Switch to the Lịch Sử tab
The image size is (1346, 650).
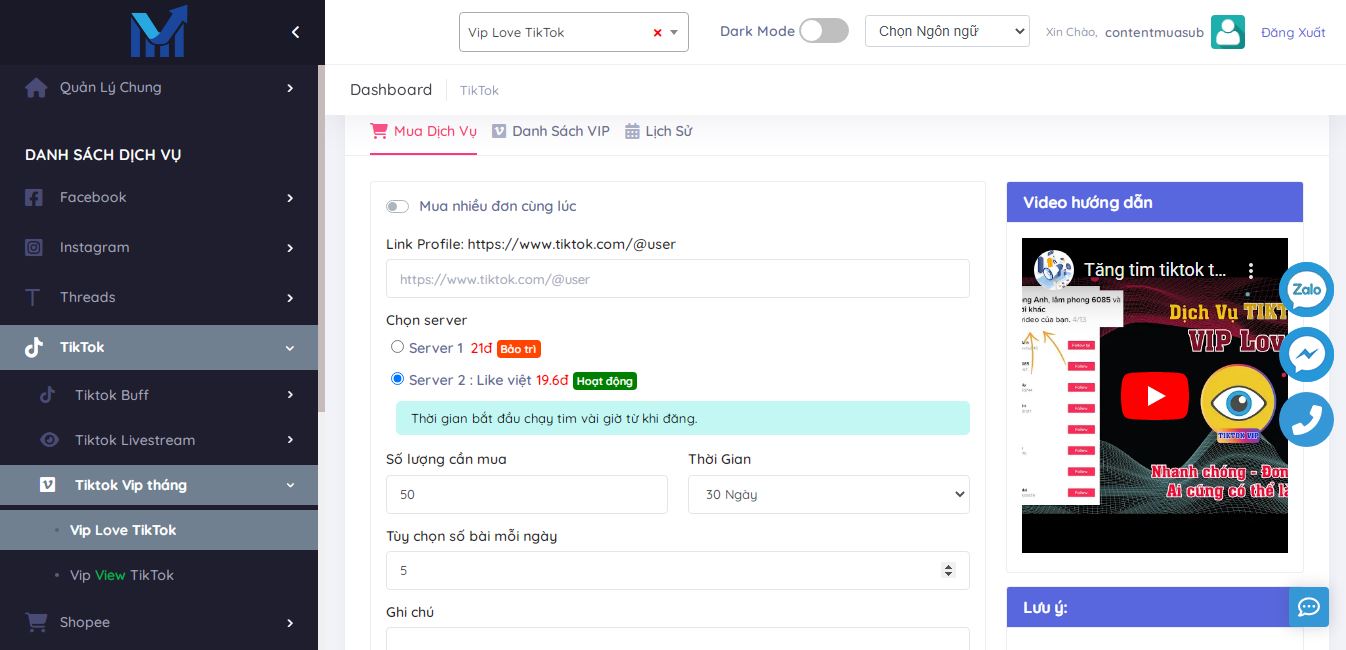point(659,131)
